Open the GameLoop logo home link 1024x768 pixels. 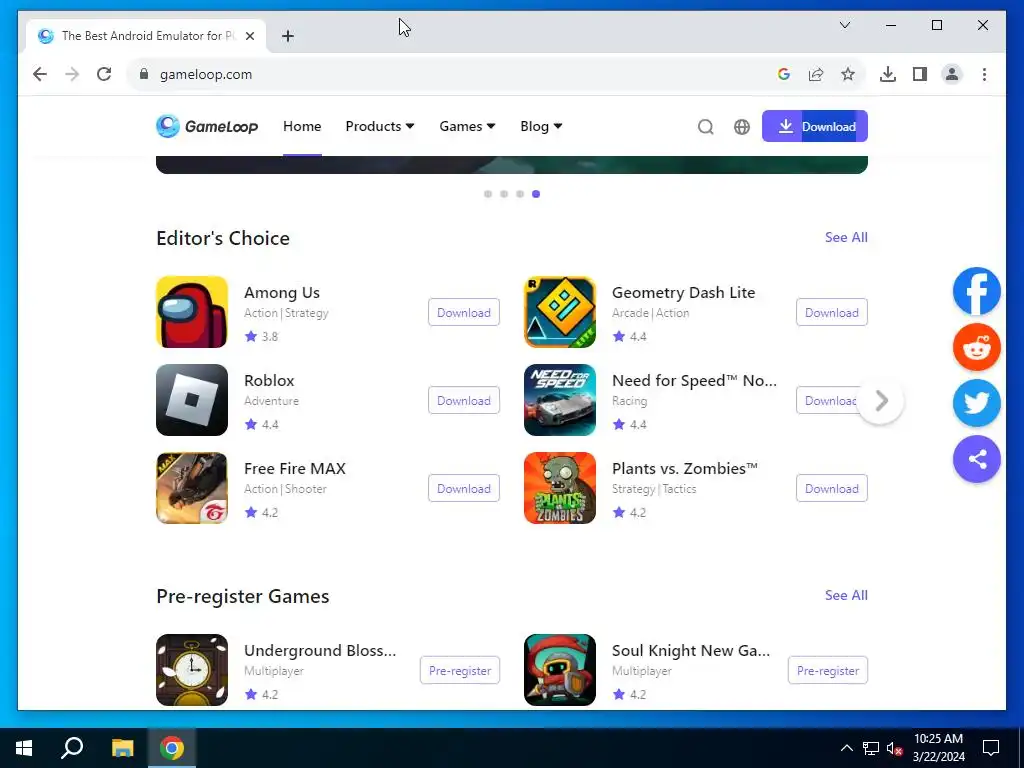[x=207, y=126]
